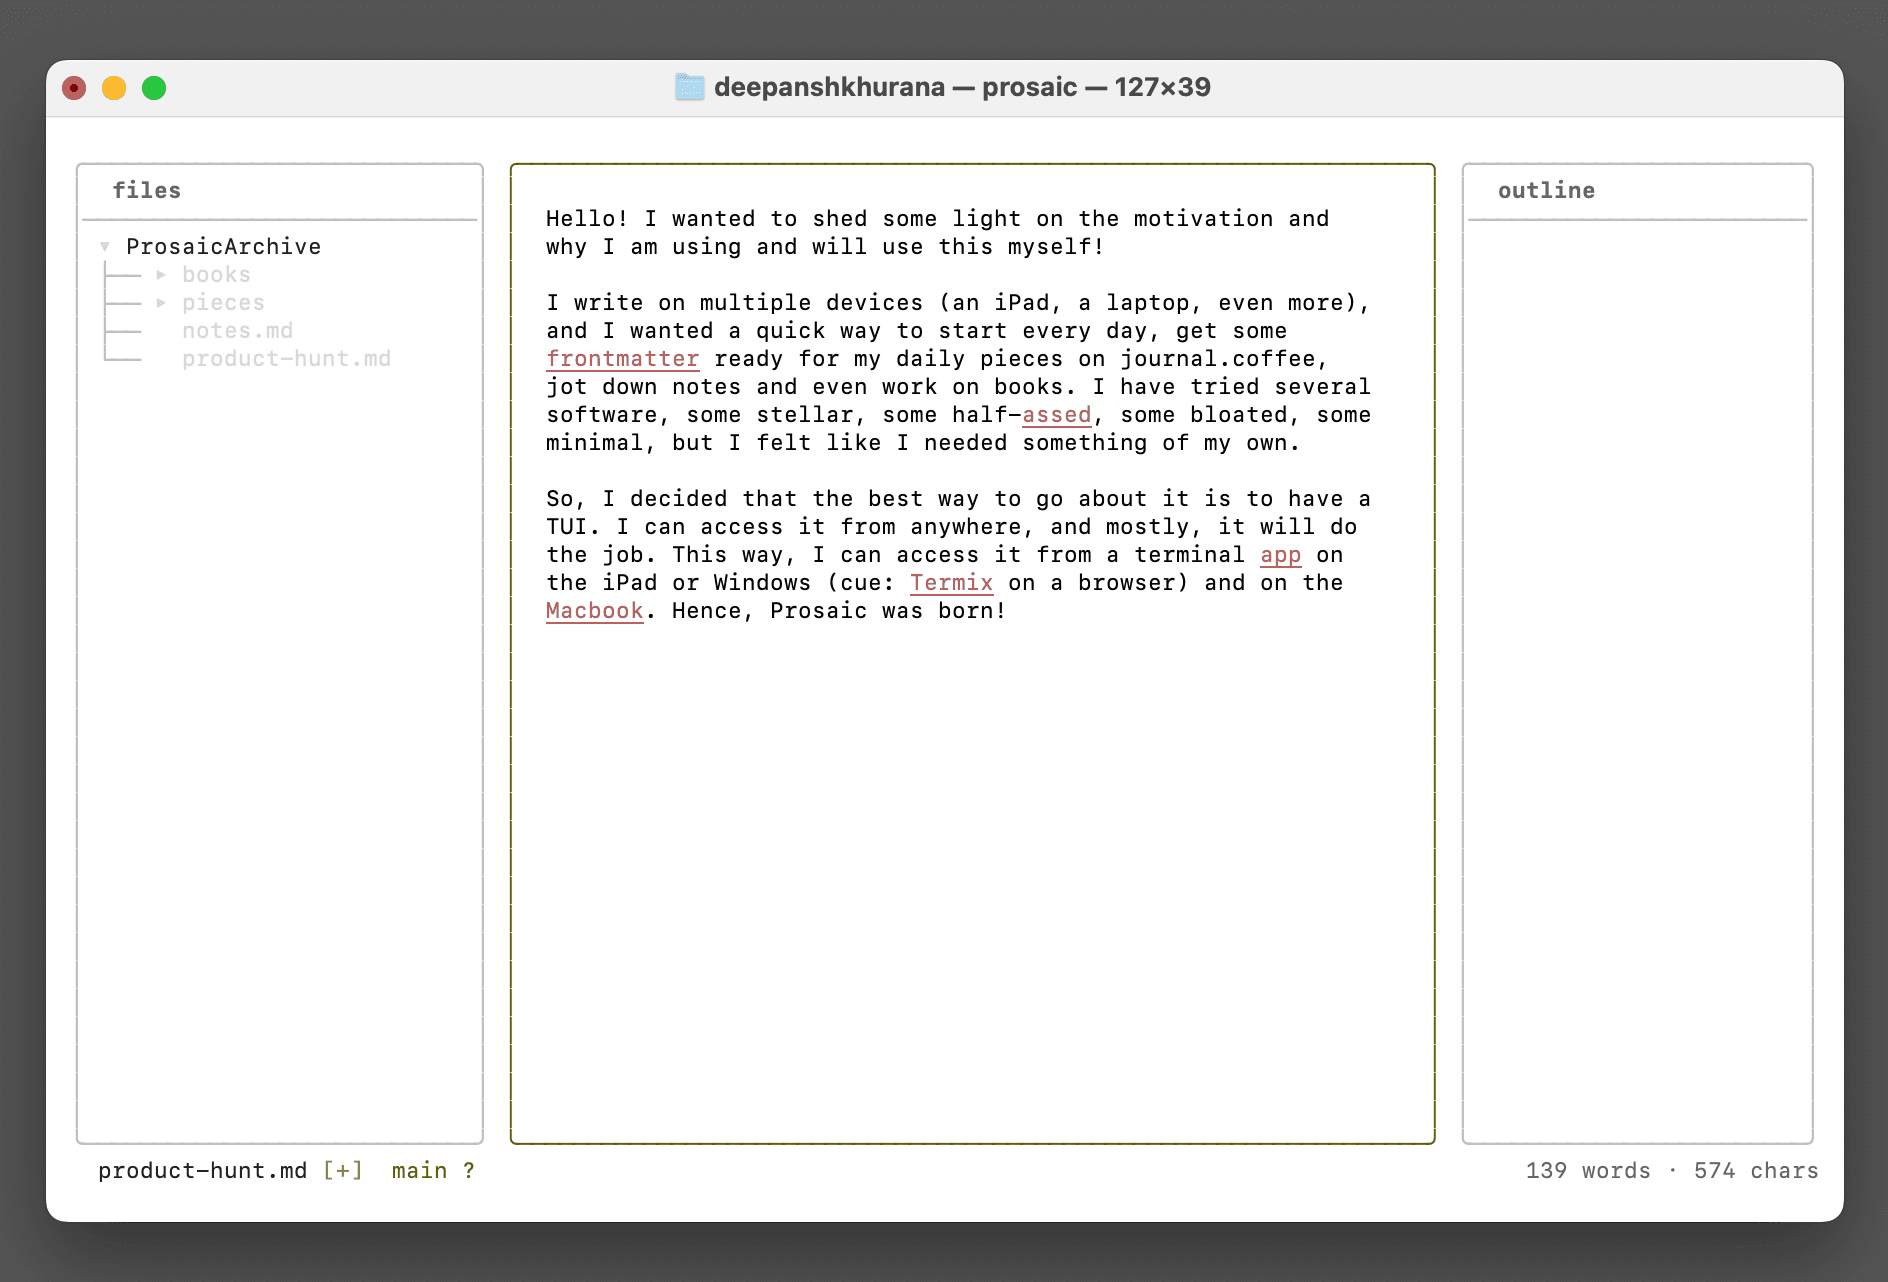Open the Macbook link
Viewport: 1888px width, 1282px height.
594,610
